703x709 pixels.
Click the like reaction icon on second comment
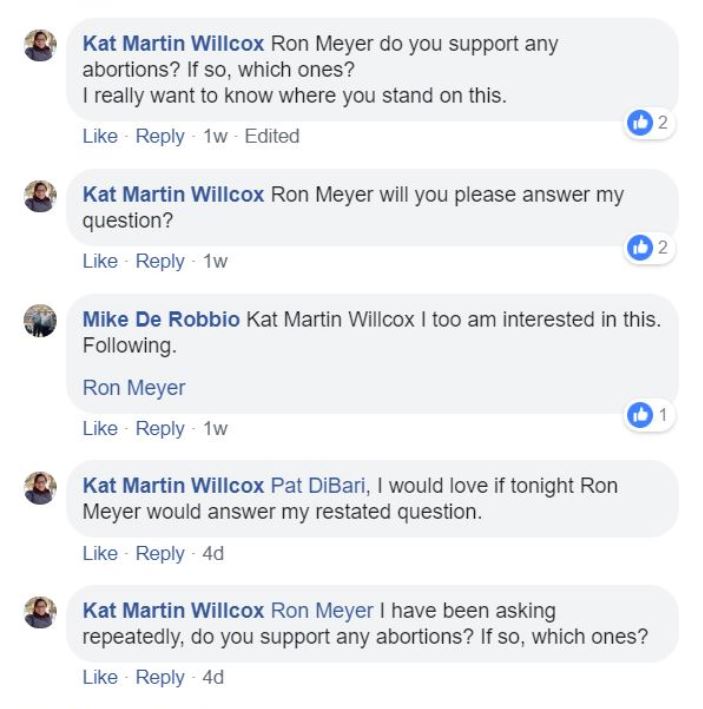(640, 248)
